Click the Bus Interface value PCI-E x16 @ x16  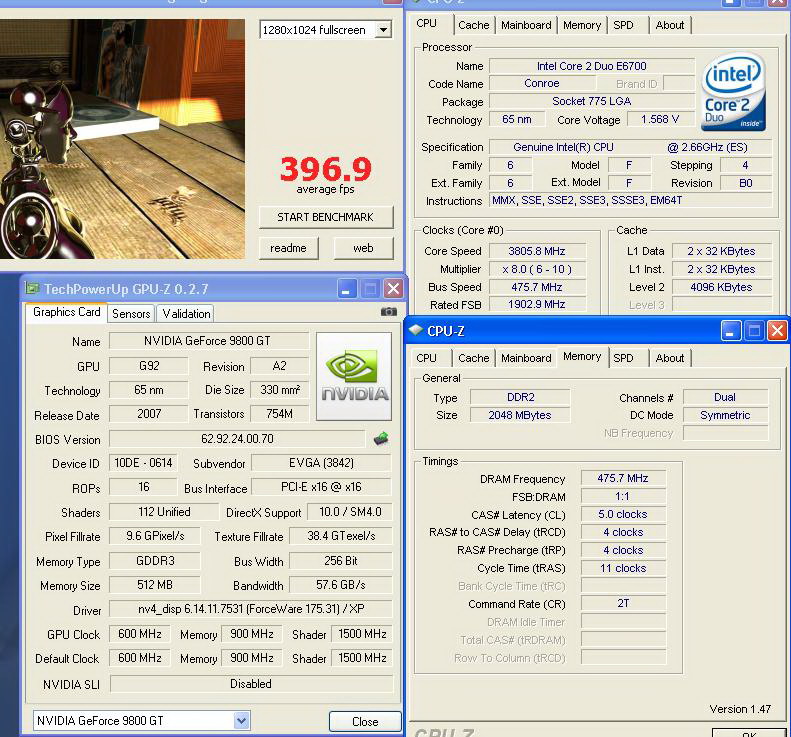(x=321, y=487)
